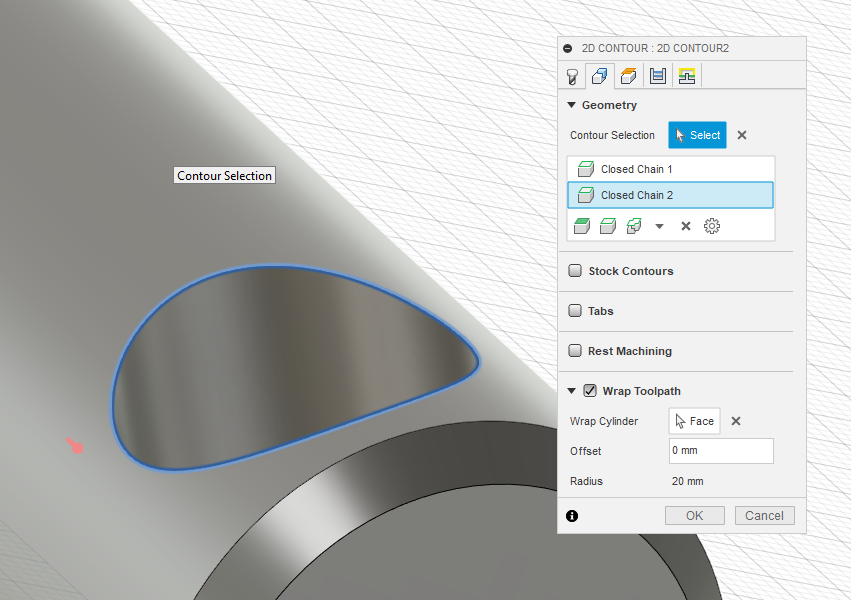Open the Tool tab in 2D Contour dialog
Image resolution: width=851 pixels, height=600 pixels.
click(x=572, y=75)
